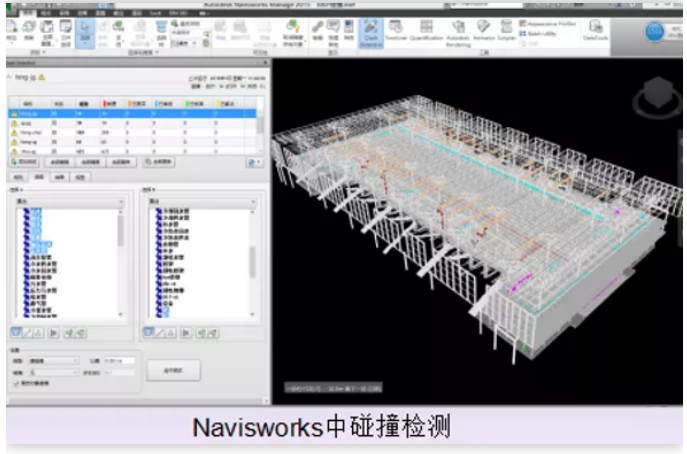The width and height of the screenshot is (687, 454).
Task: Click the self-intersect icon under right selection tree
Action: 186,333
